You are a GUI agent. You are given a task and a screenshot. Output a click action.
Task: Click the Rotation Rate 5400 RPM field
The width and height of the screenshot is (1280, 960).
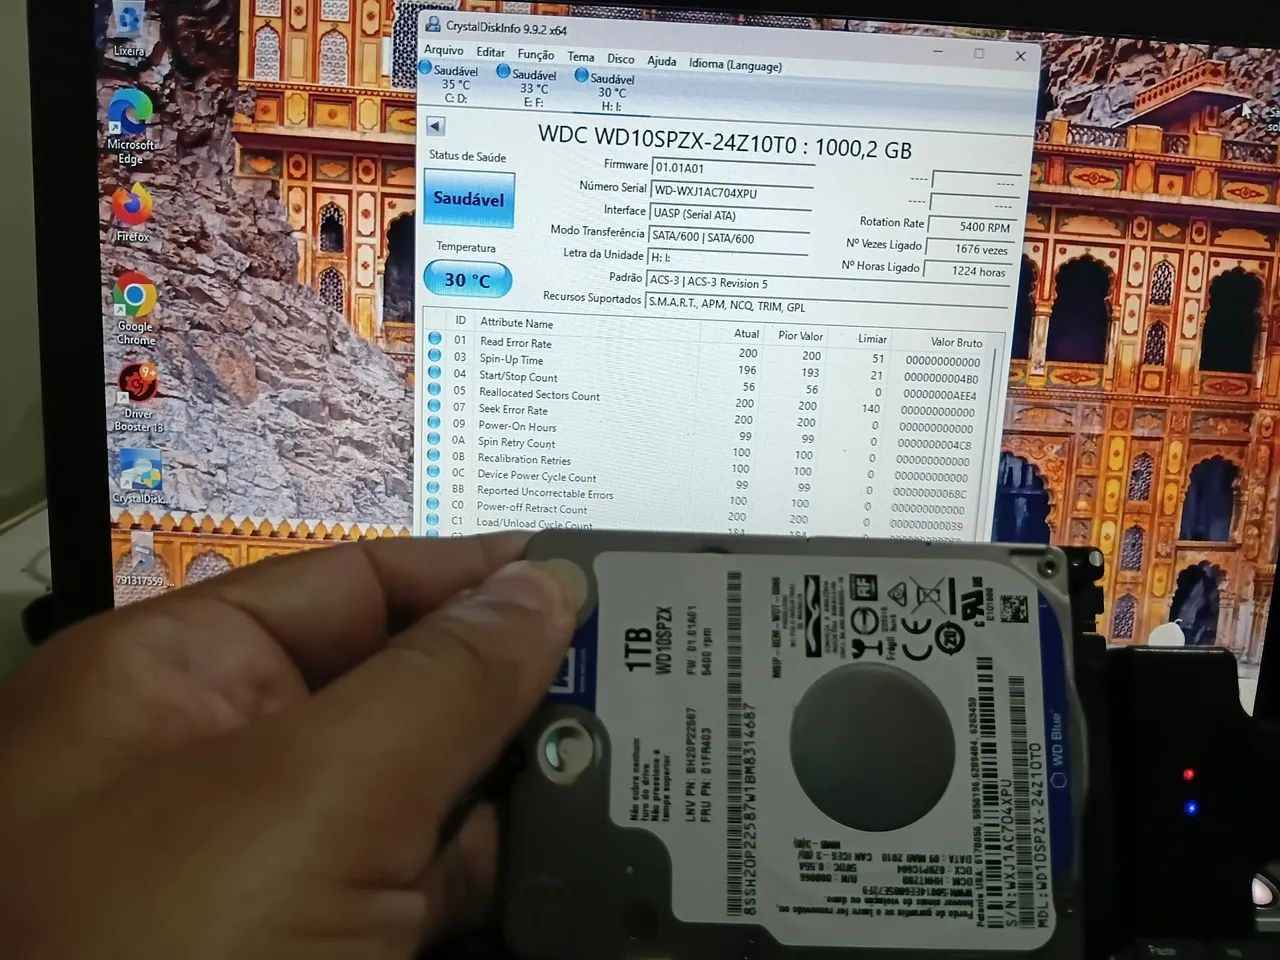pos(972,227)
